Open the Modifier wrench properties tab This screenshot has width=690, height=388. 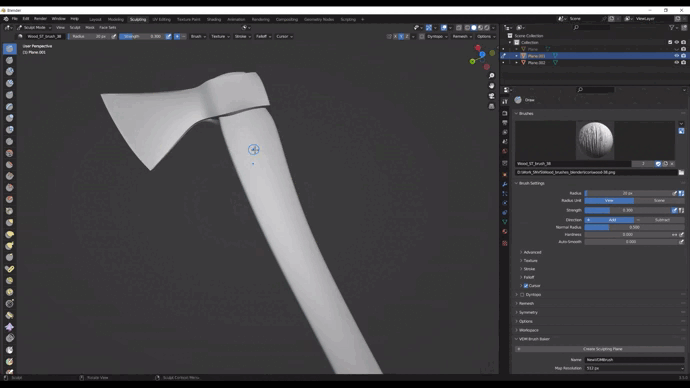505,184
